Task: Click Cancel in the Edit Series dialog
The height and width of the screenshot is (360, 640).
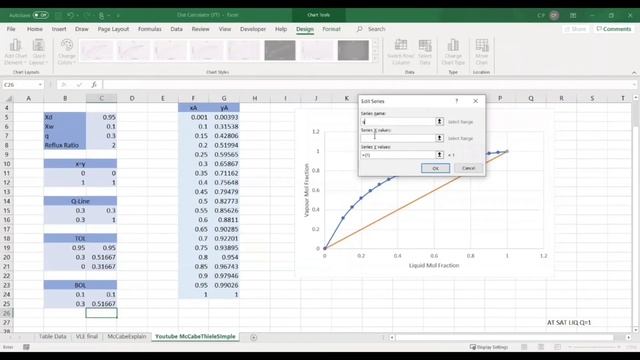Action: [468, 168]
